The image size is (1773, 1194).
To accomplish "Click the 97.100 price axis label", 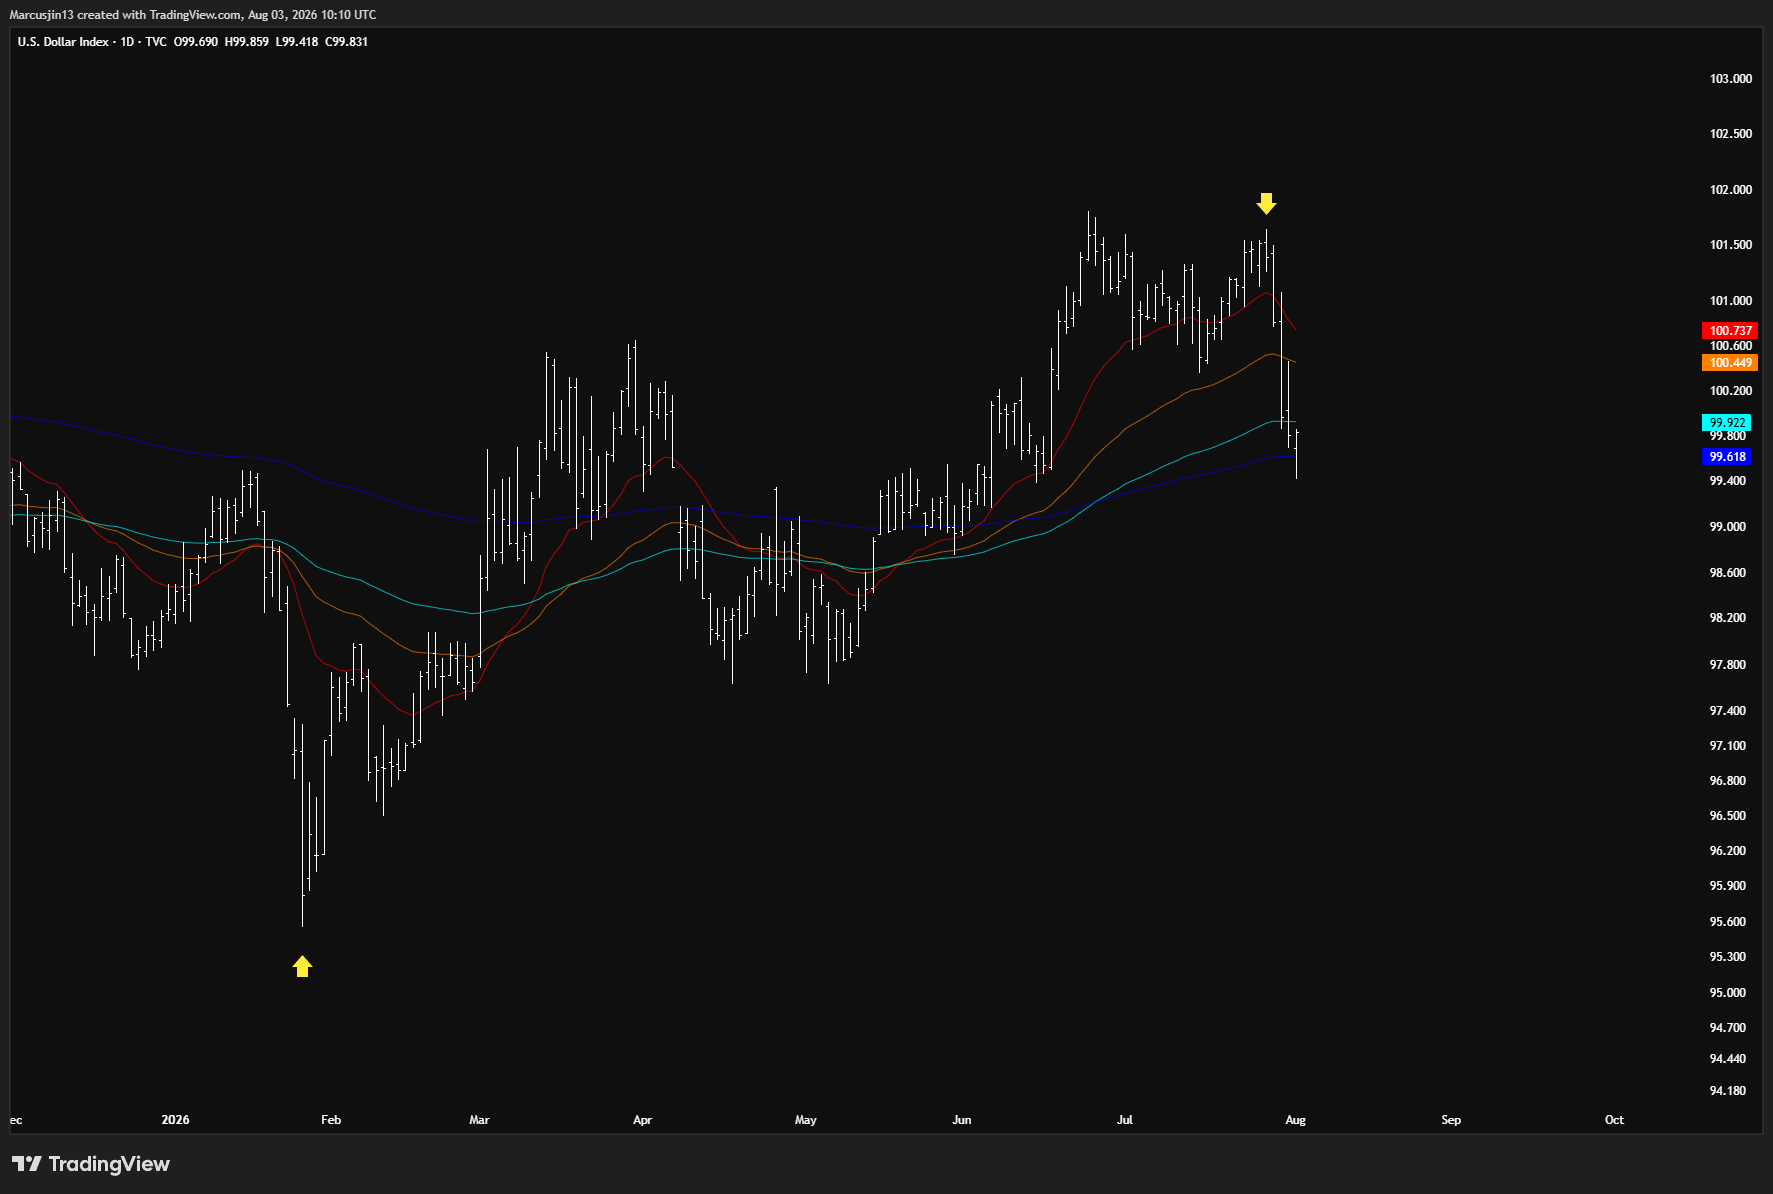I will [x=1728, y=746].
